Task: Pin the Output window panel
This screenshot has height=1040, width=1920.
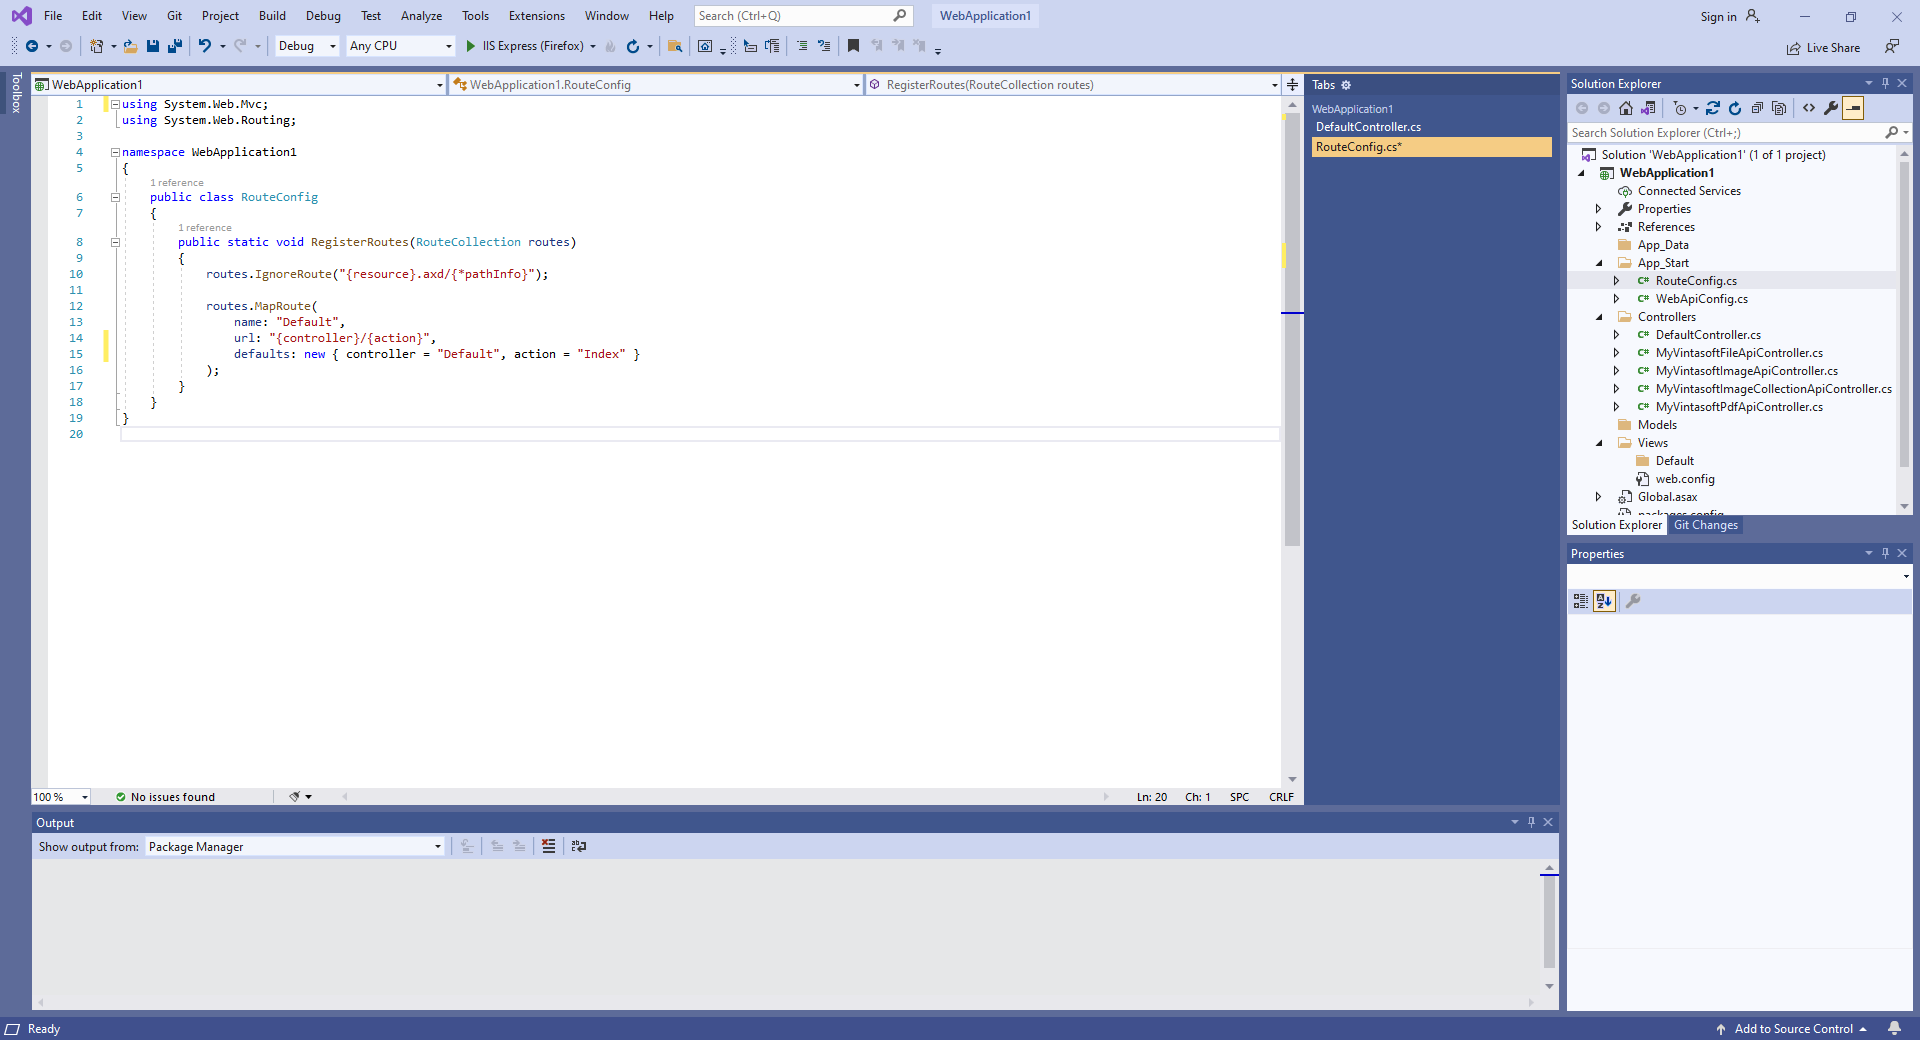Action: 1531,822
